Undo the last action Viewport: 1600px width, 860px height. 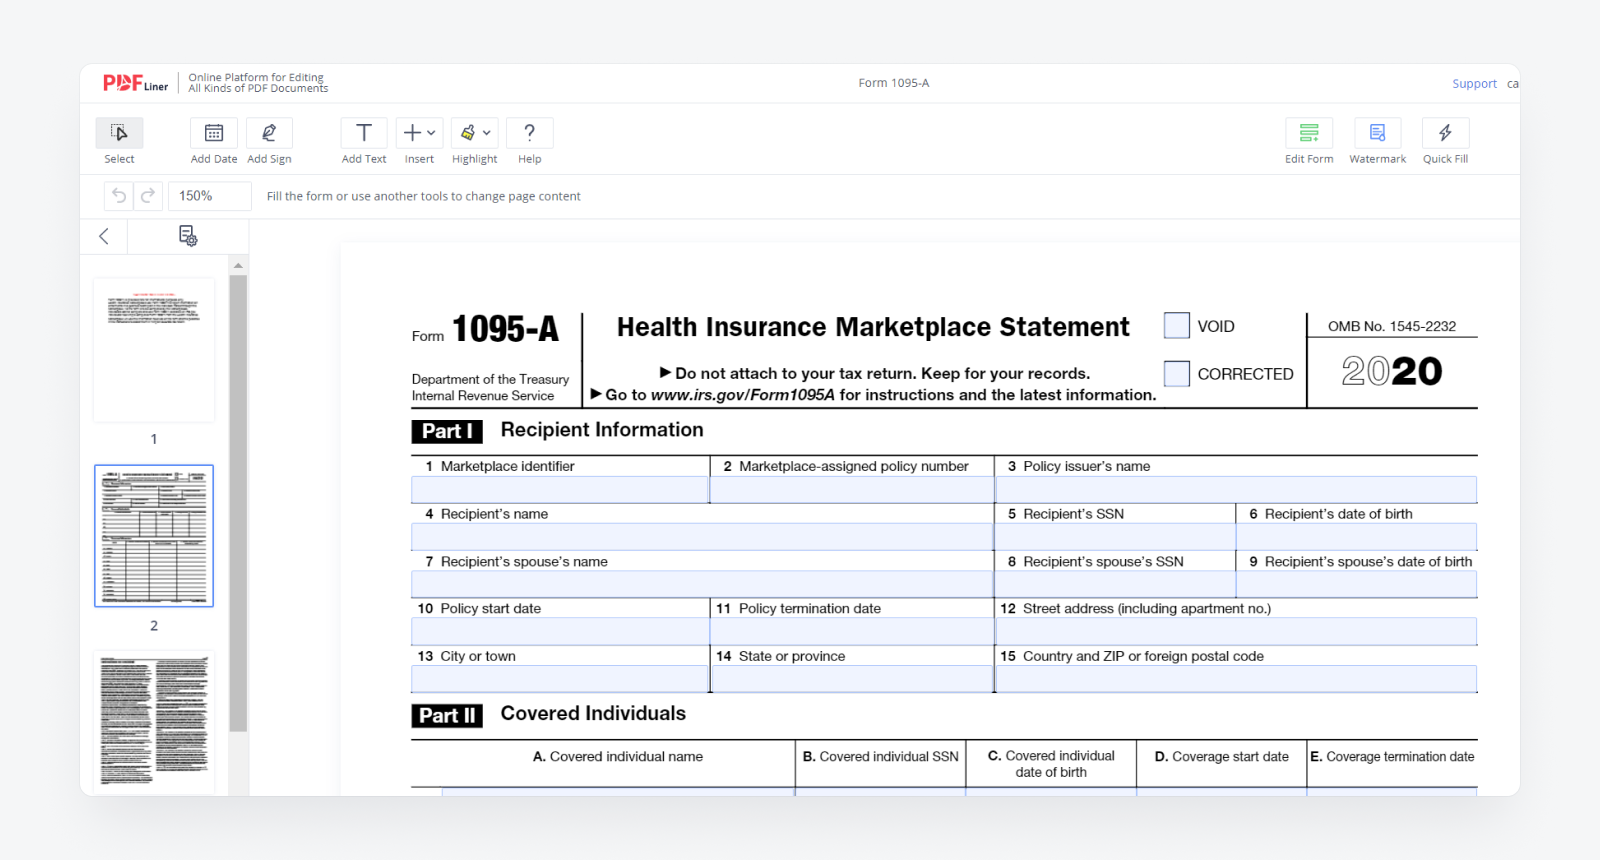(119, 196)
